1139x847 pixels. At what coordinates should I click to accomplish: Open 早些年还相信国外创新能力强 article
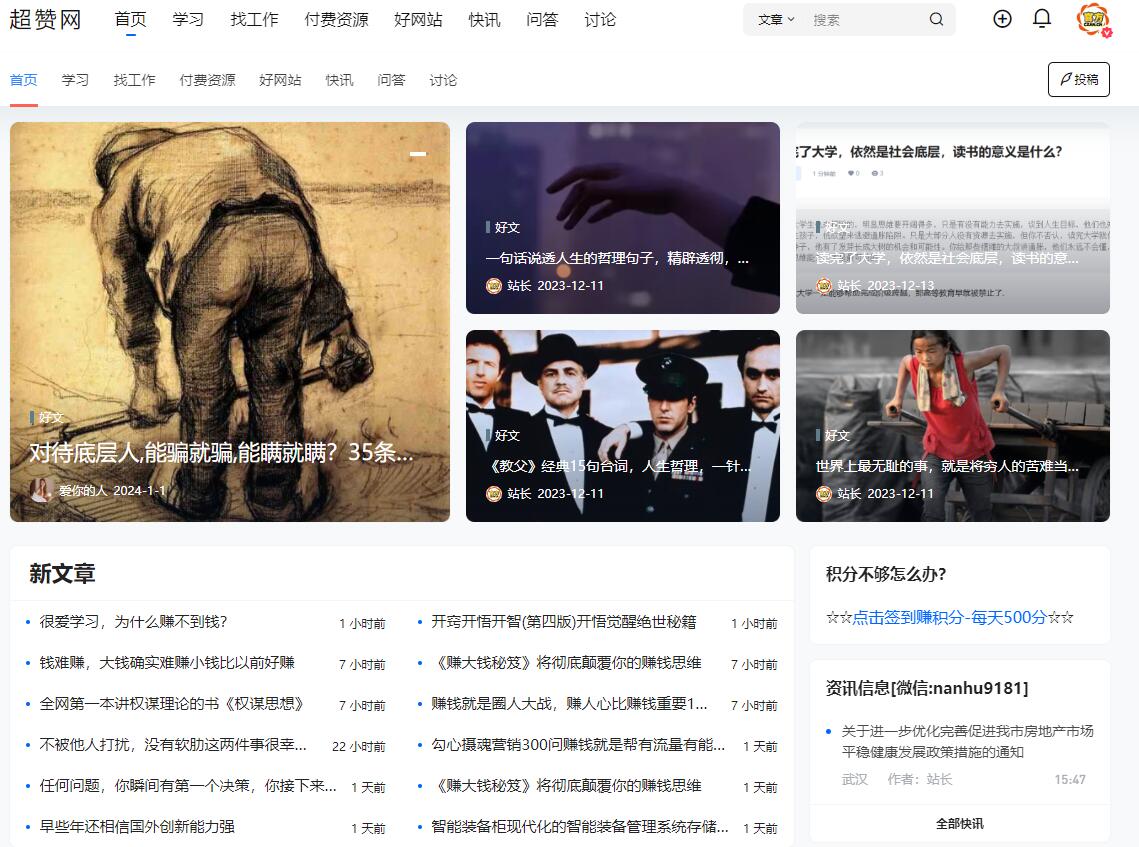click(137, 826)
